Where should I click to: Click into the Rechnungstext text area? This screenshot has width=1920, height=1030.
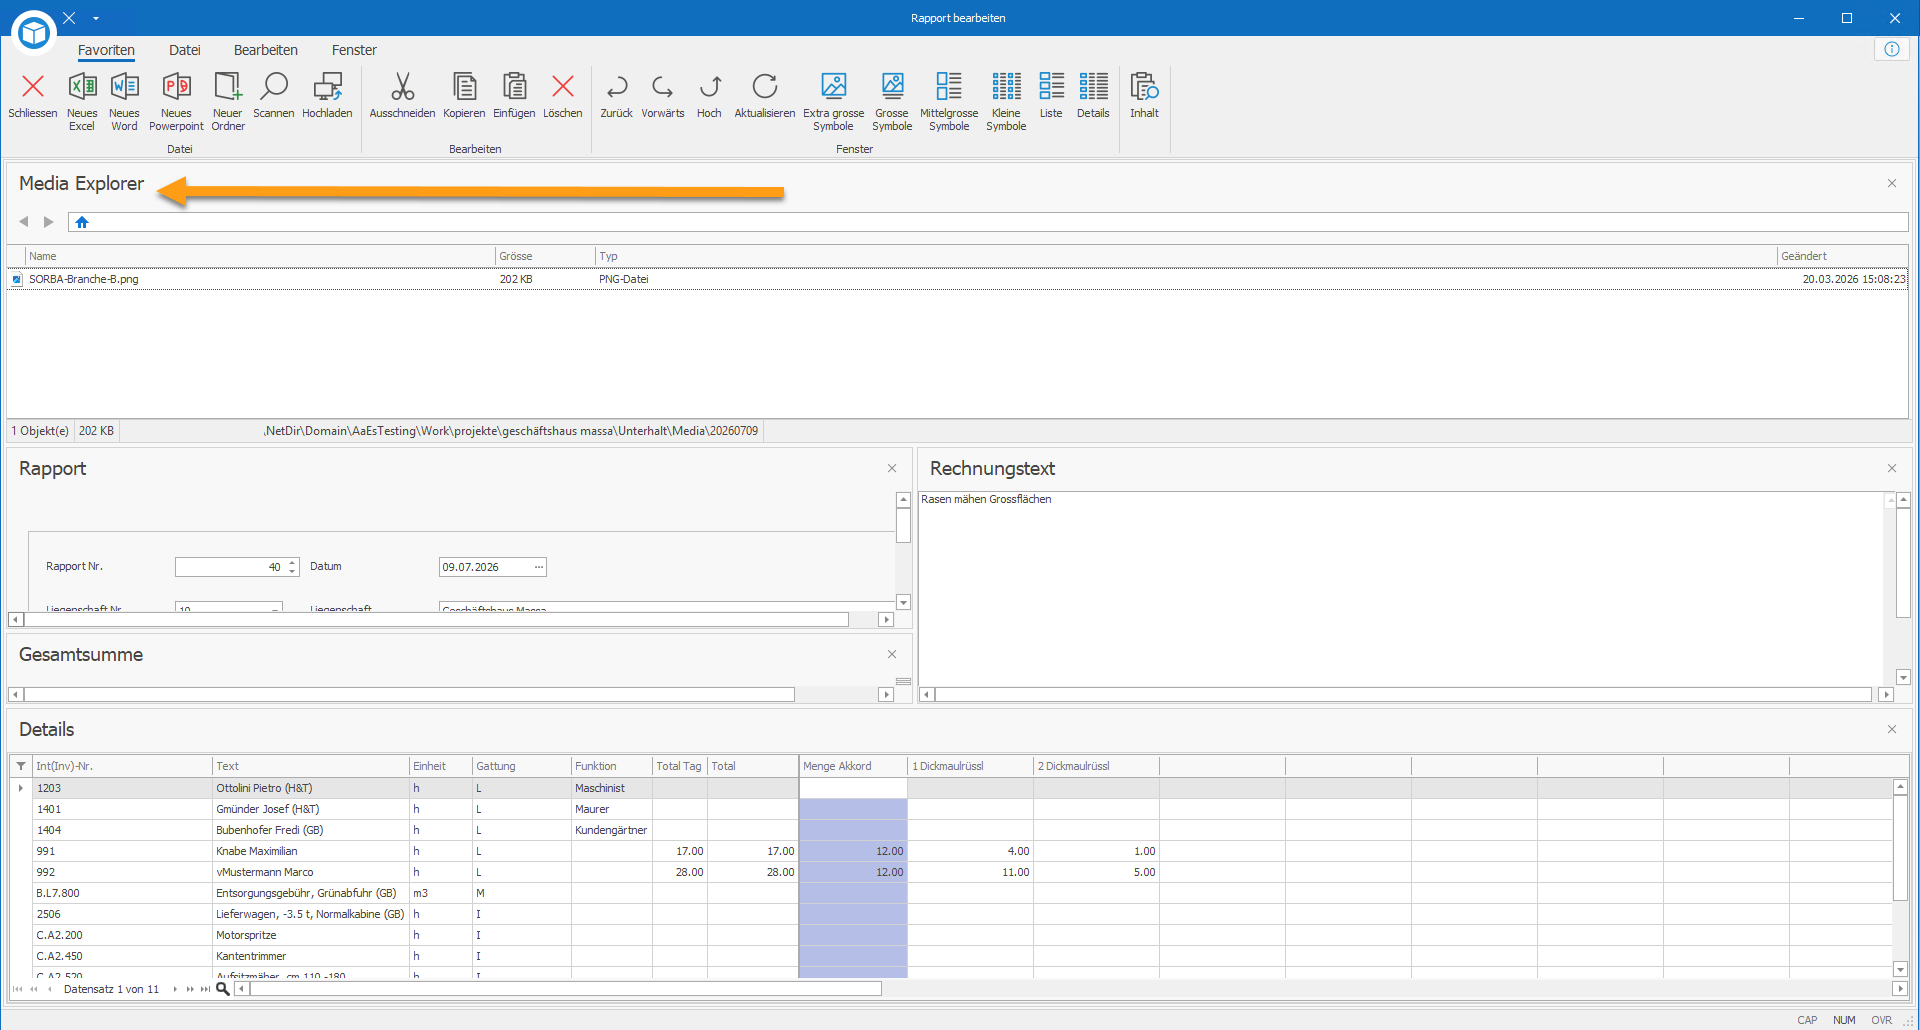pyautogui.click(x=1400, y=588)
